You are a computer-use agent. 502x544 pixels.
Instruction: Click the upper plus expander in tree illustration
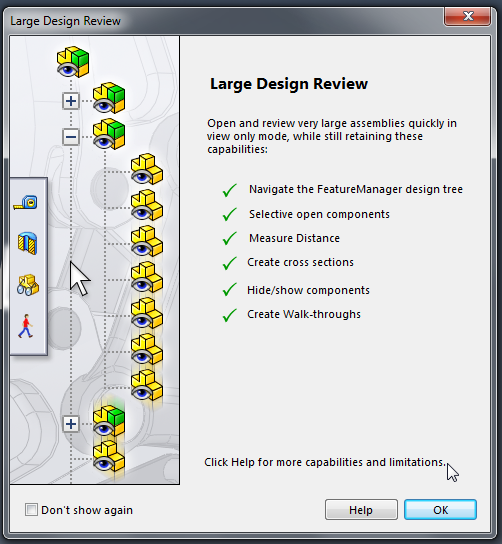pyautogui.click(x=71, y=101)
